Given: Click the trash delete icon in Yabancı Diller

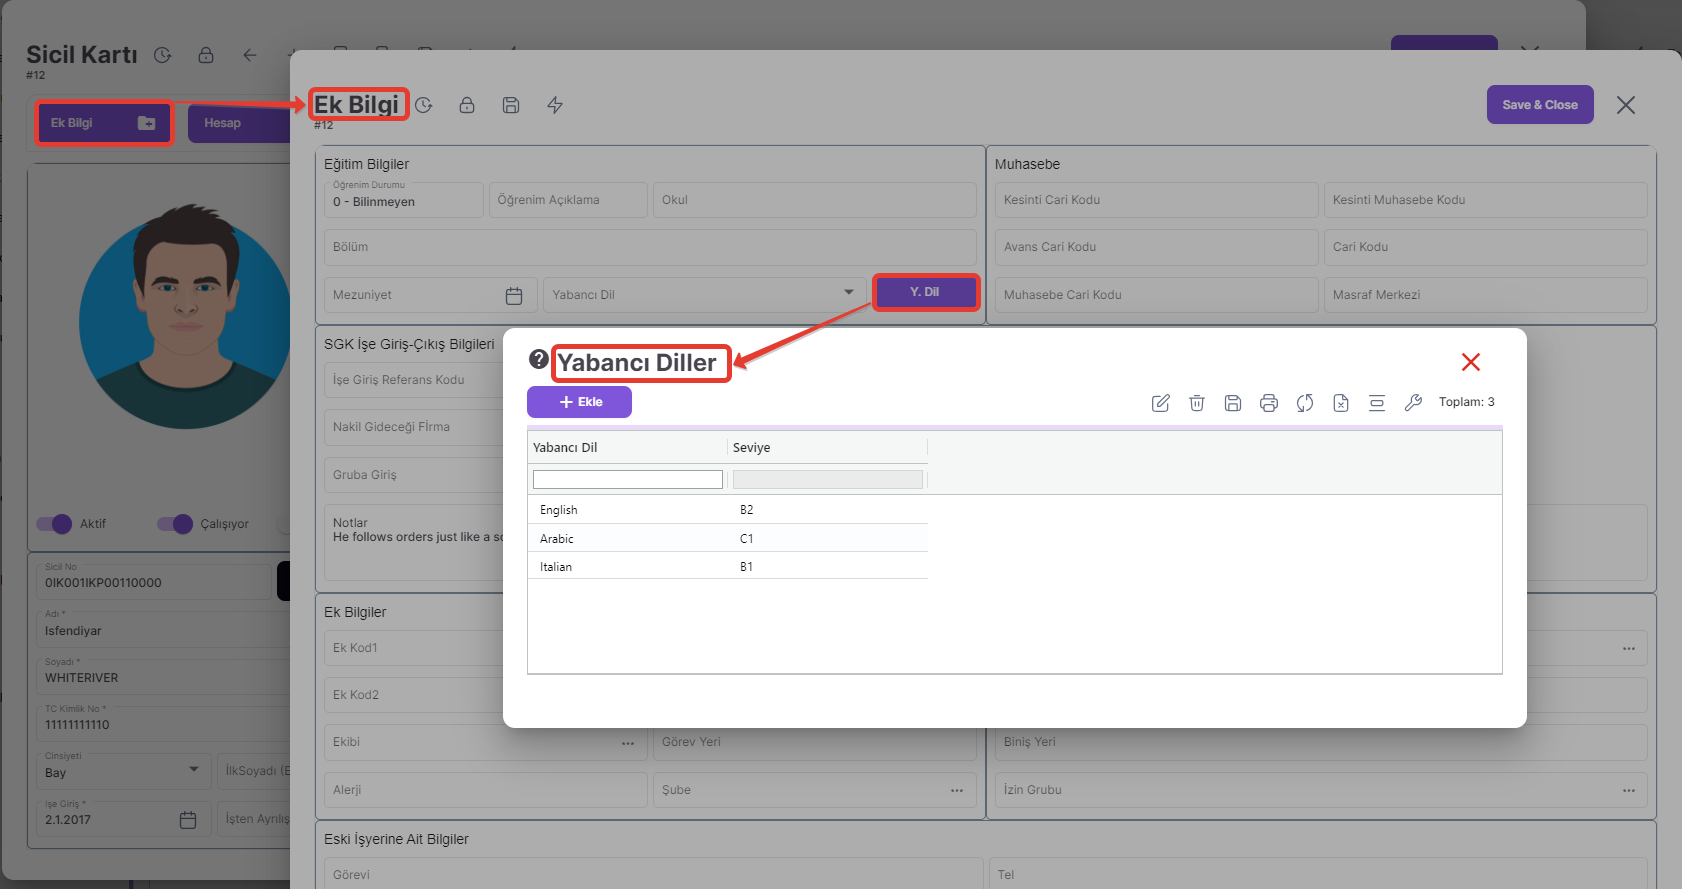Looking at the screenshot, I should [x=1196, y=403].
